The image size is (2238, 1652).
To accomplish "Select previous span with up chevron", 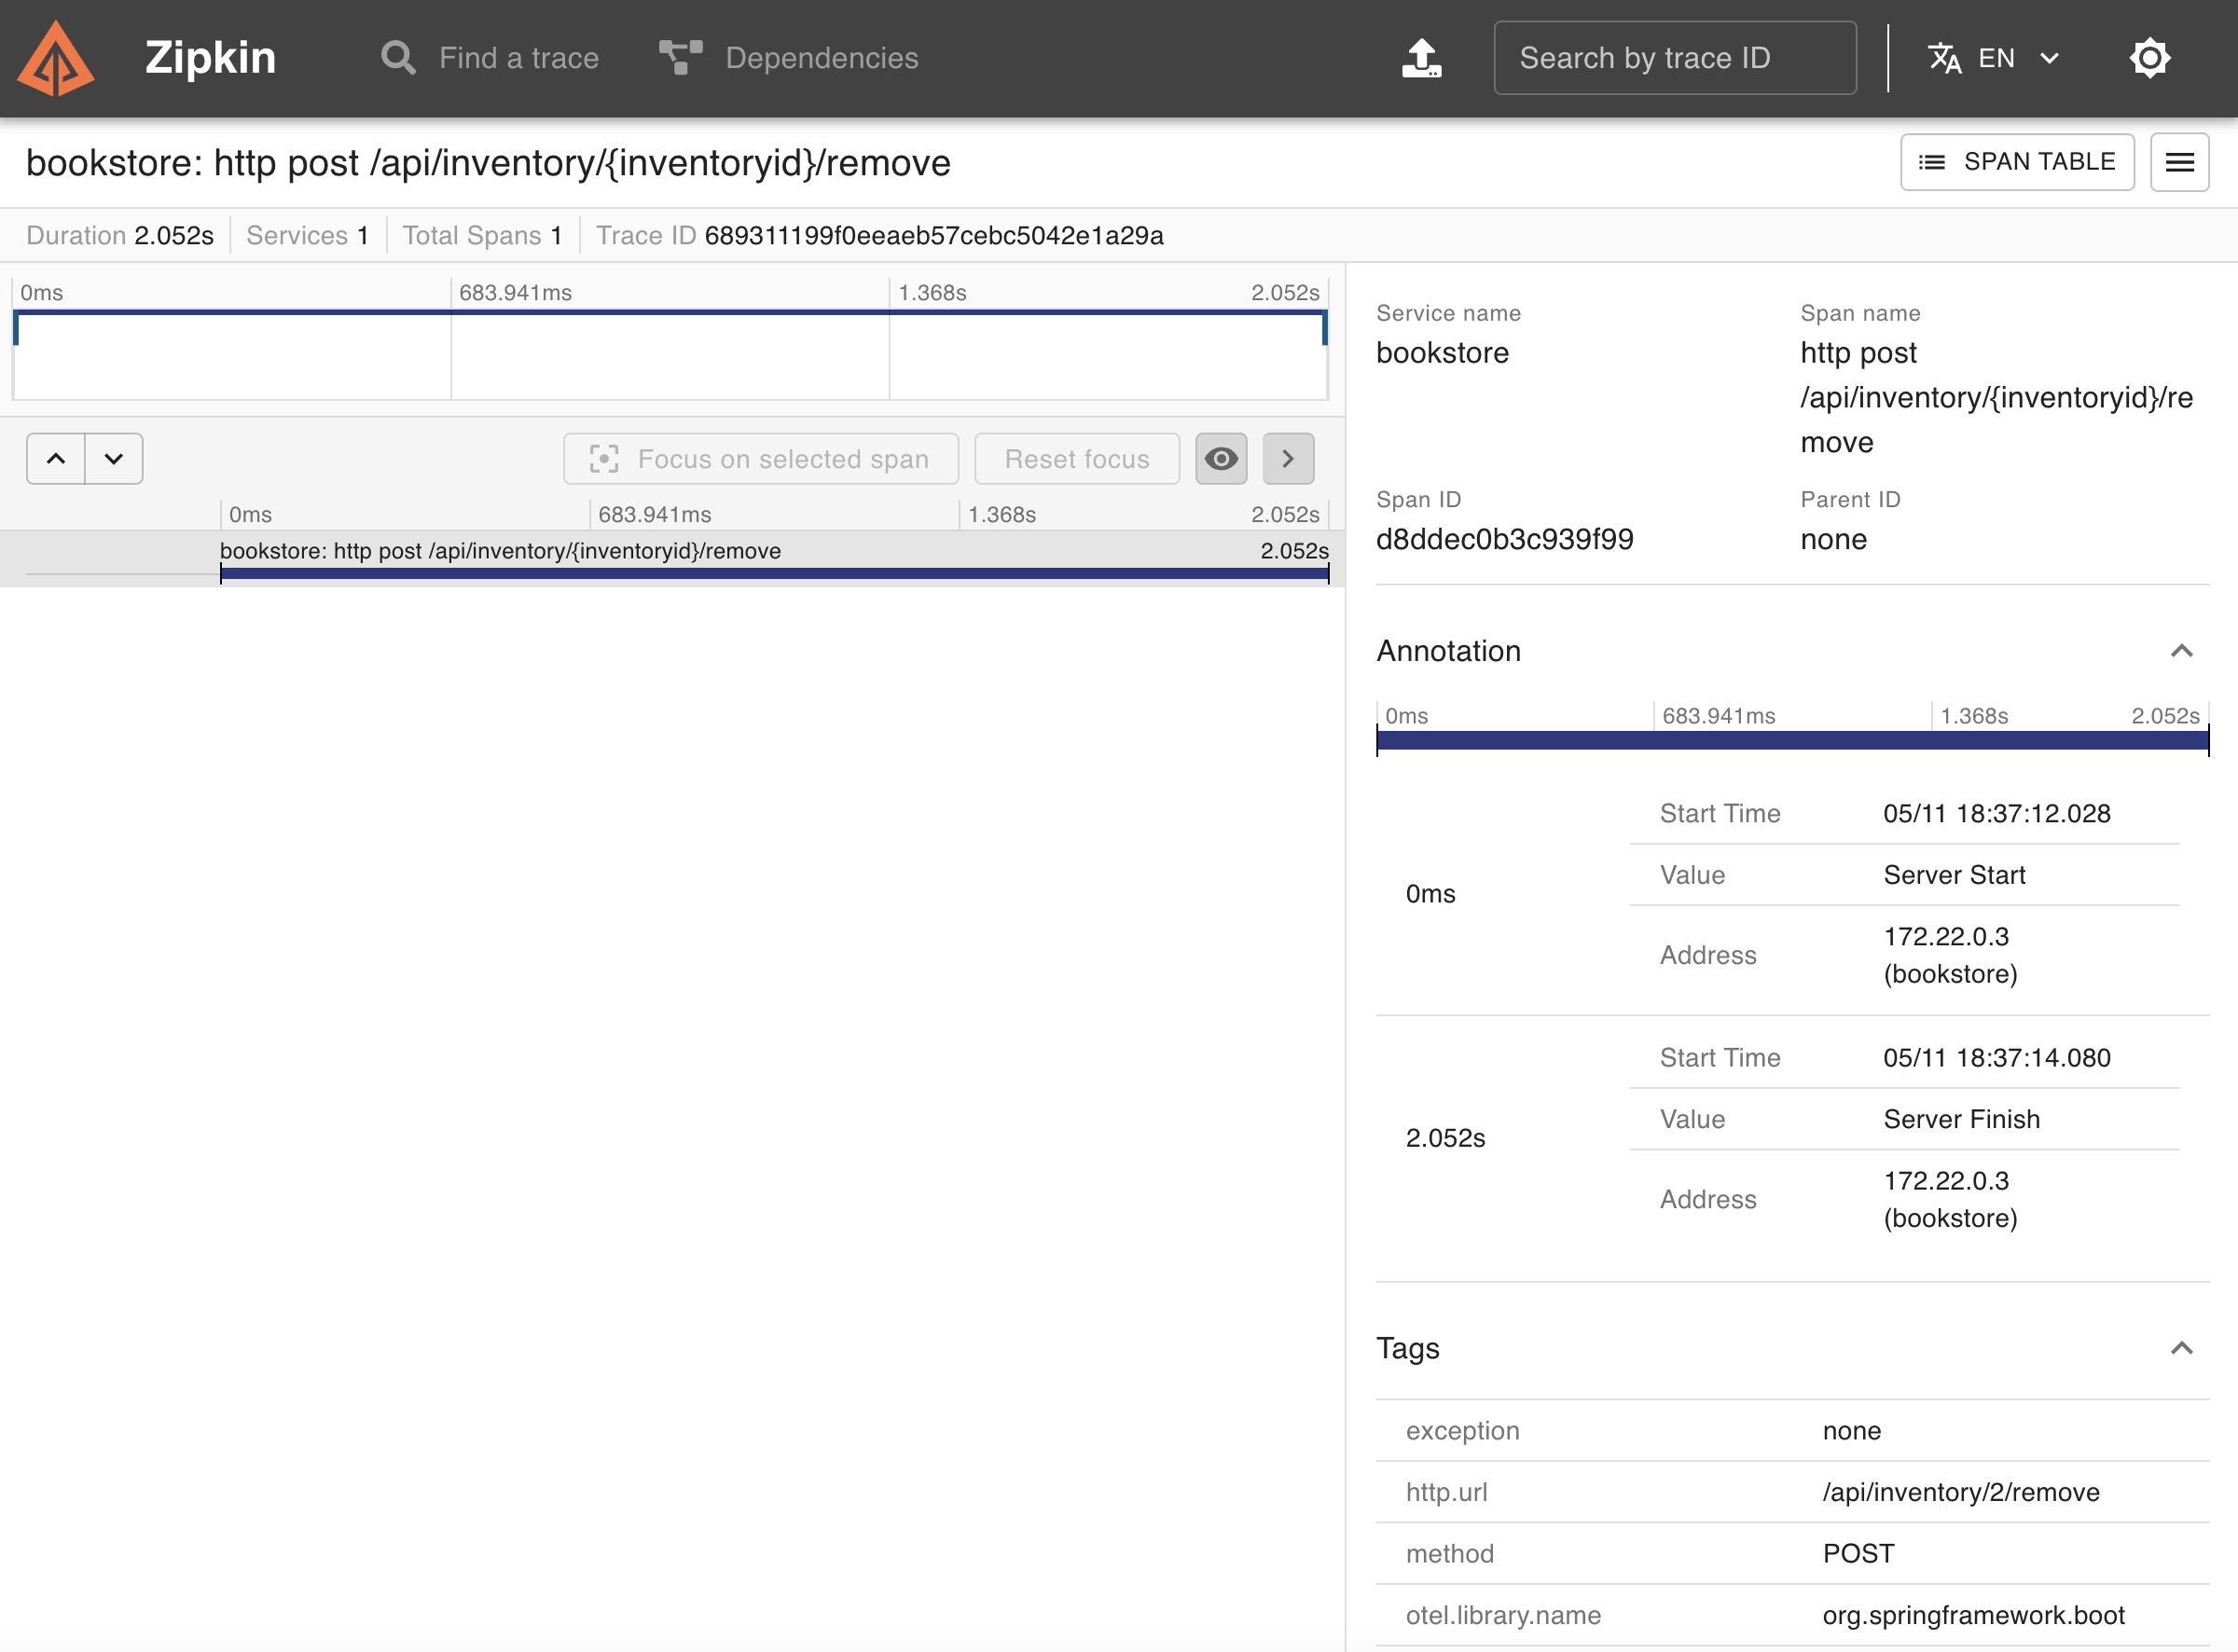I will point(56,459).
